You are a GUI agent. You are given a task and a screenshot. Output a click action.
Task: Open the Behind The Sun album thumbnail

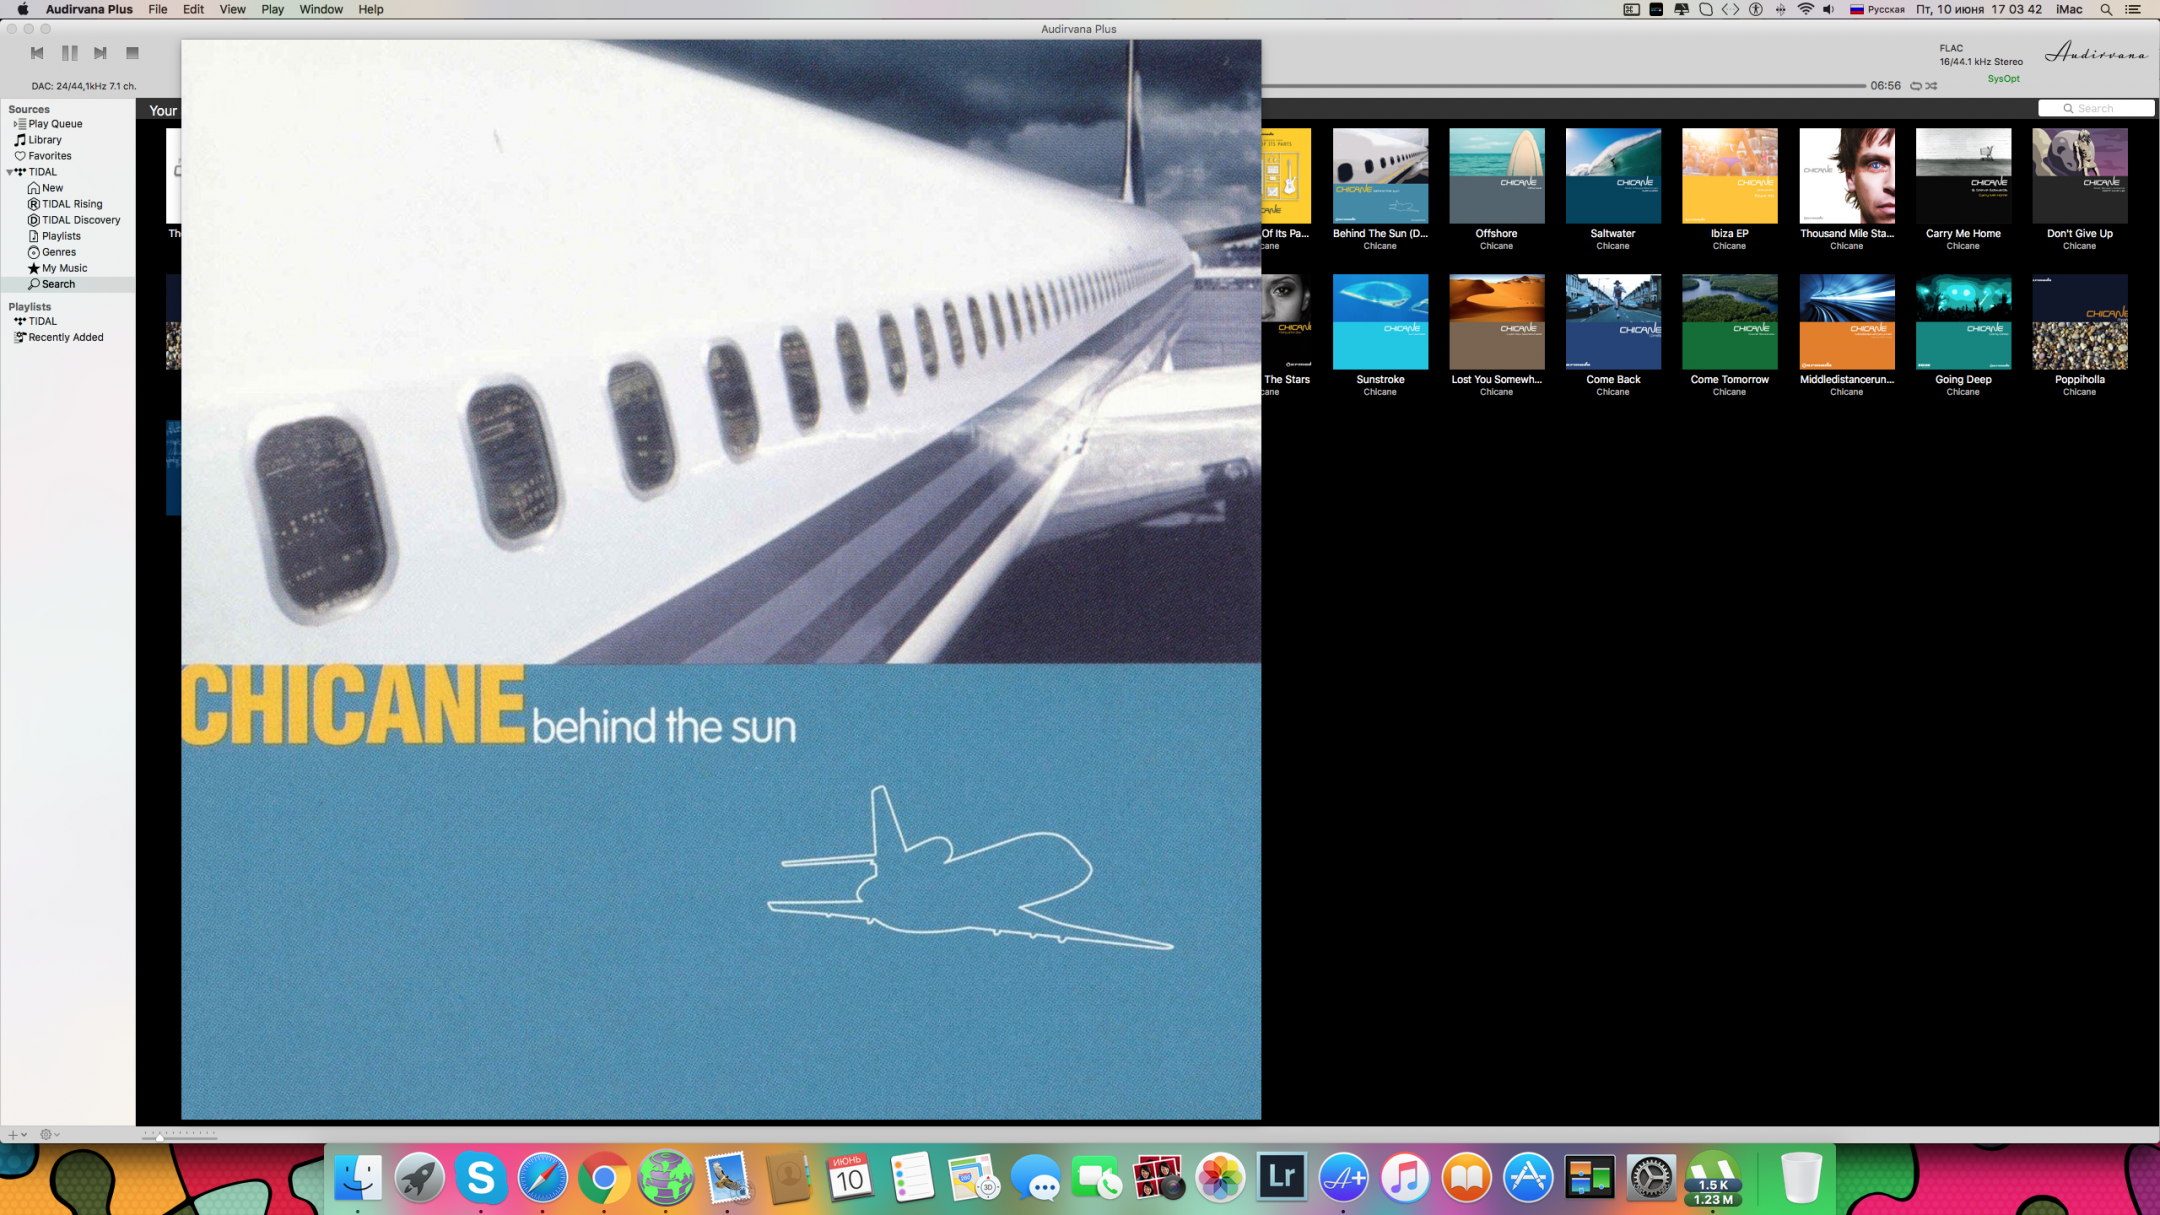1380,175
